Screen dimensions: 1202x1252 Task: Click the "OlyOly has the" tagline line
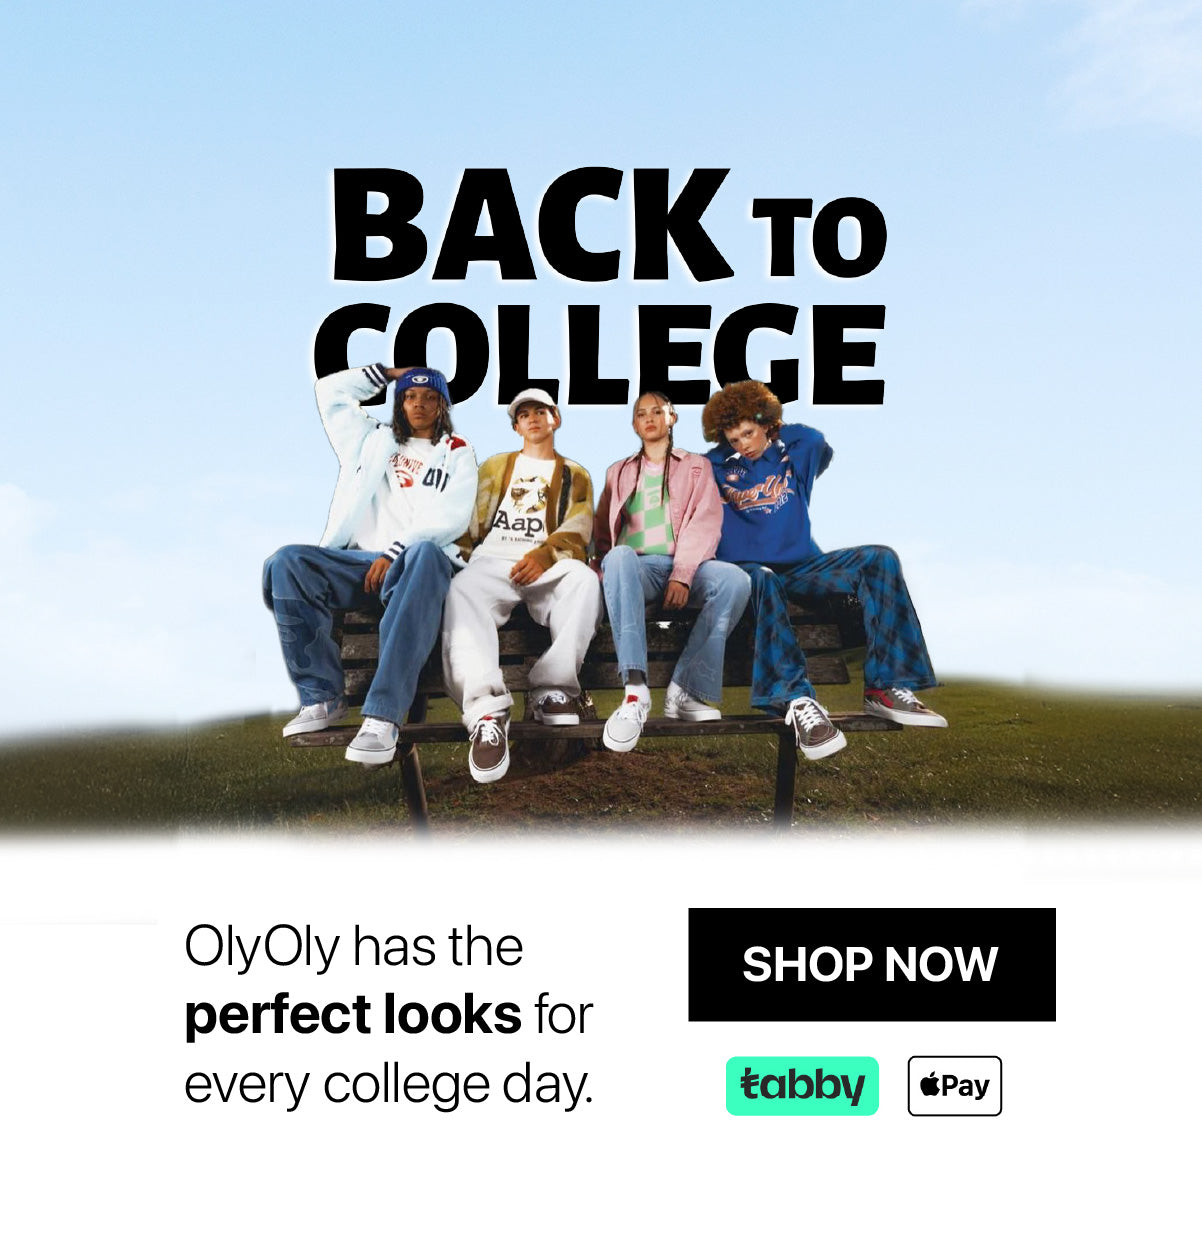[353, 946]
